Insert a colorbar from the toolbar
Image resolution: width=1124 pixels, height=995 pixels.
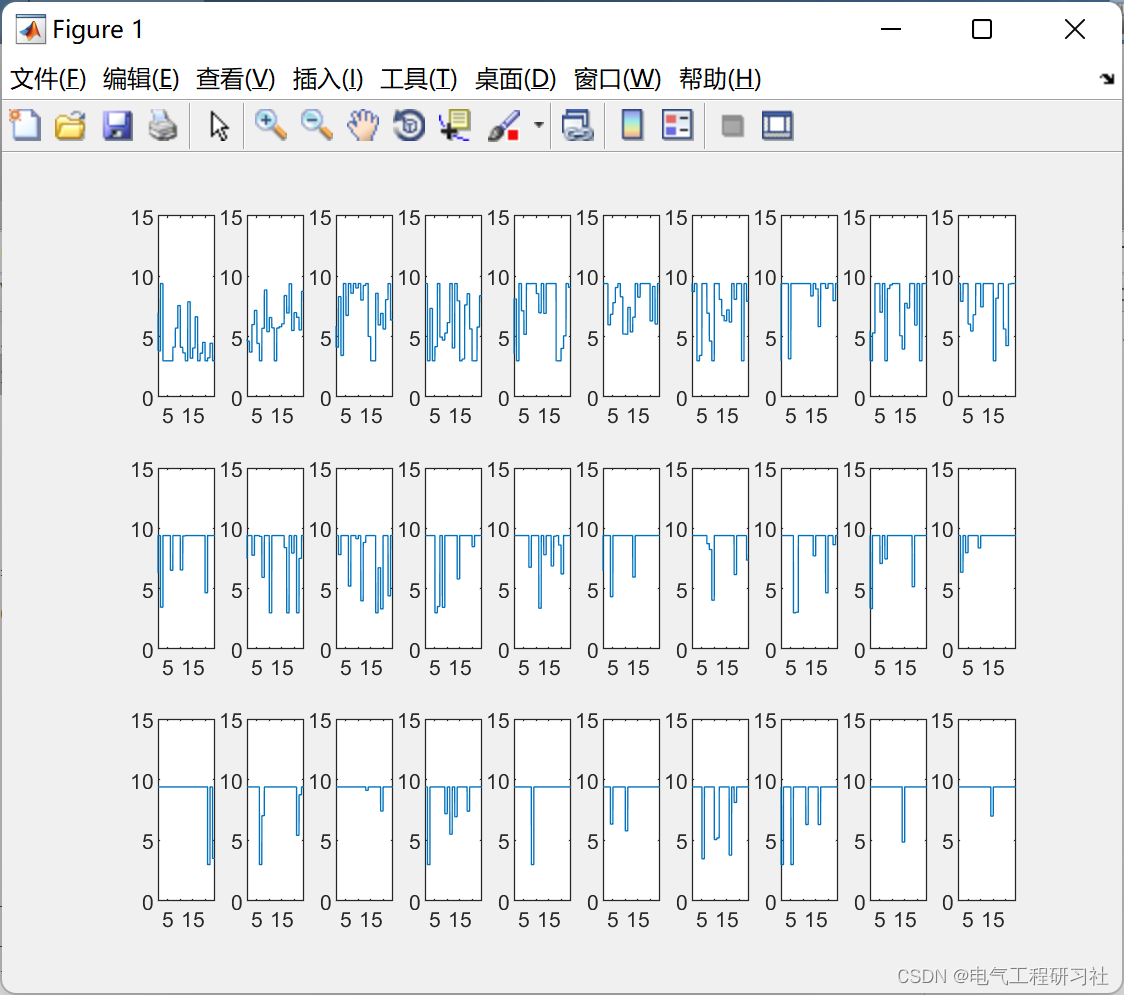pyautogui.click(x=632, y=126)
